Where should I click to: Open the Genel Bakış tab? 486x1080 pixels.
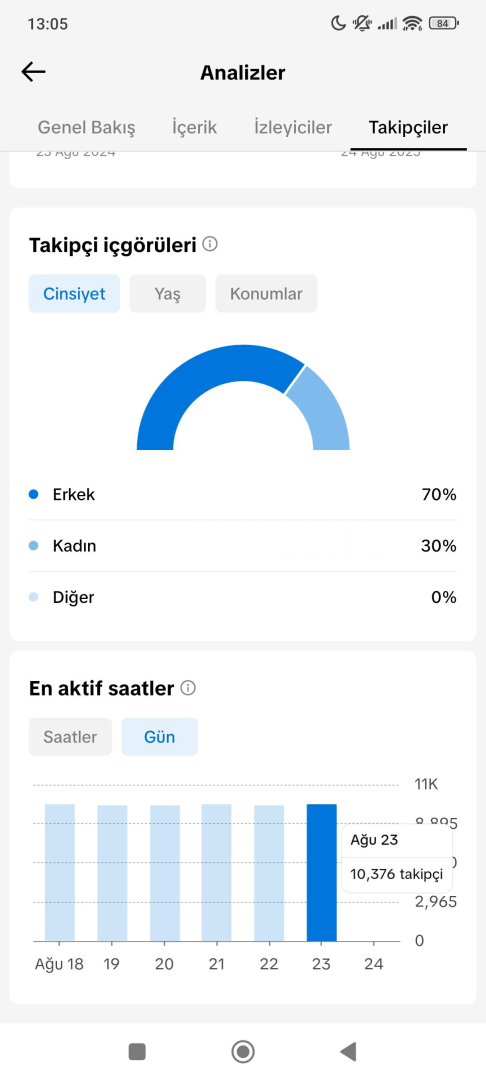pos(86,127)
